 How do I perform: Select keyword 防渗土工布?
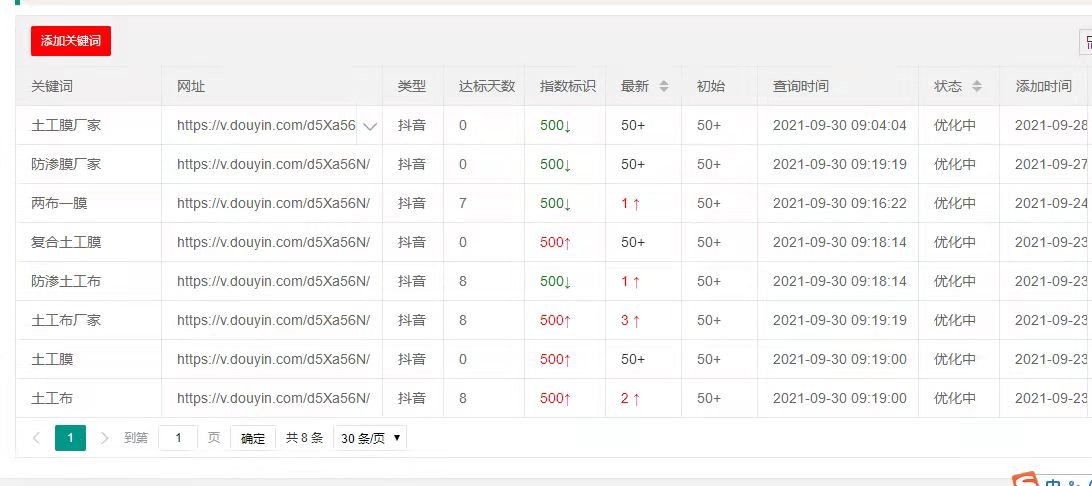pyautogui.click(x=66, y=281)
